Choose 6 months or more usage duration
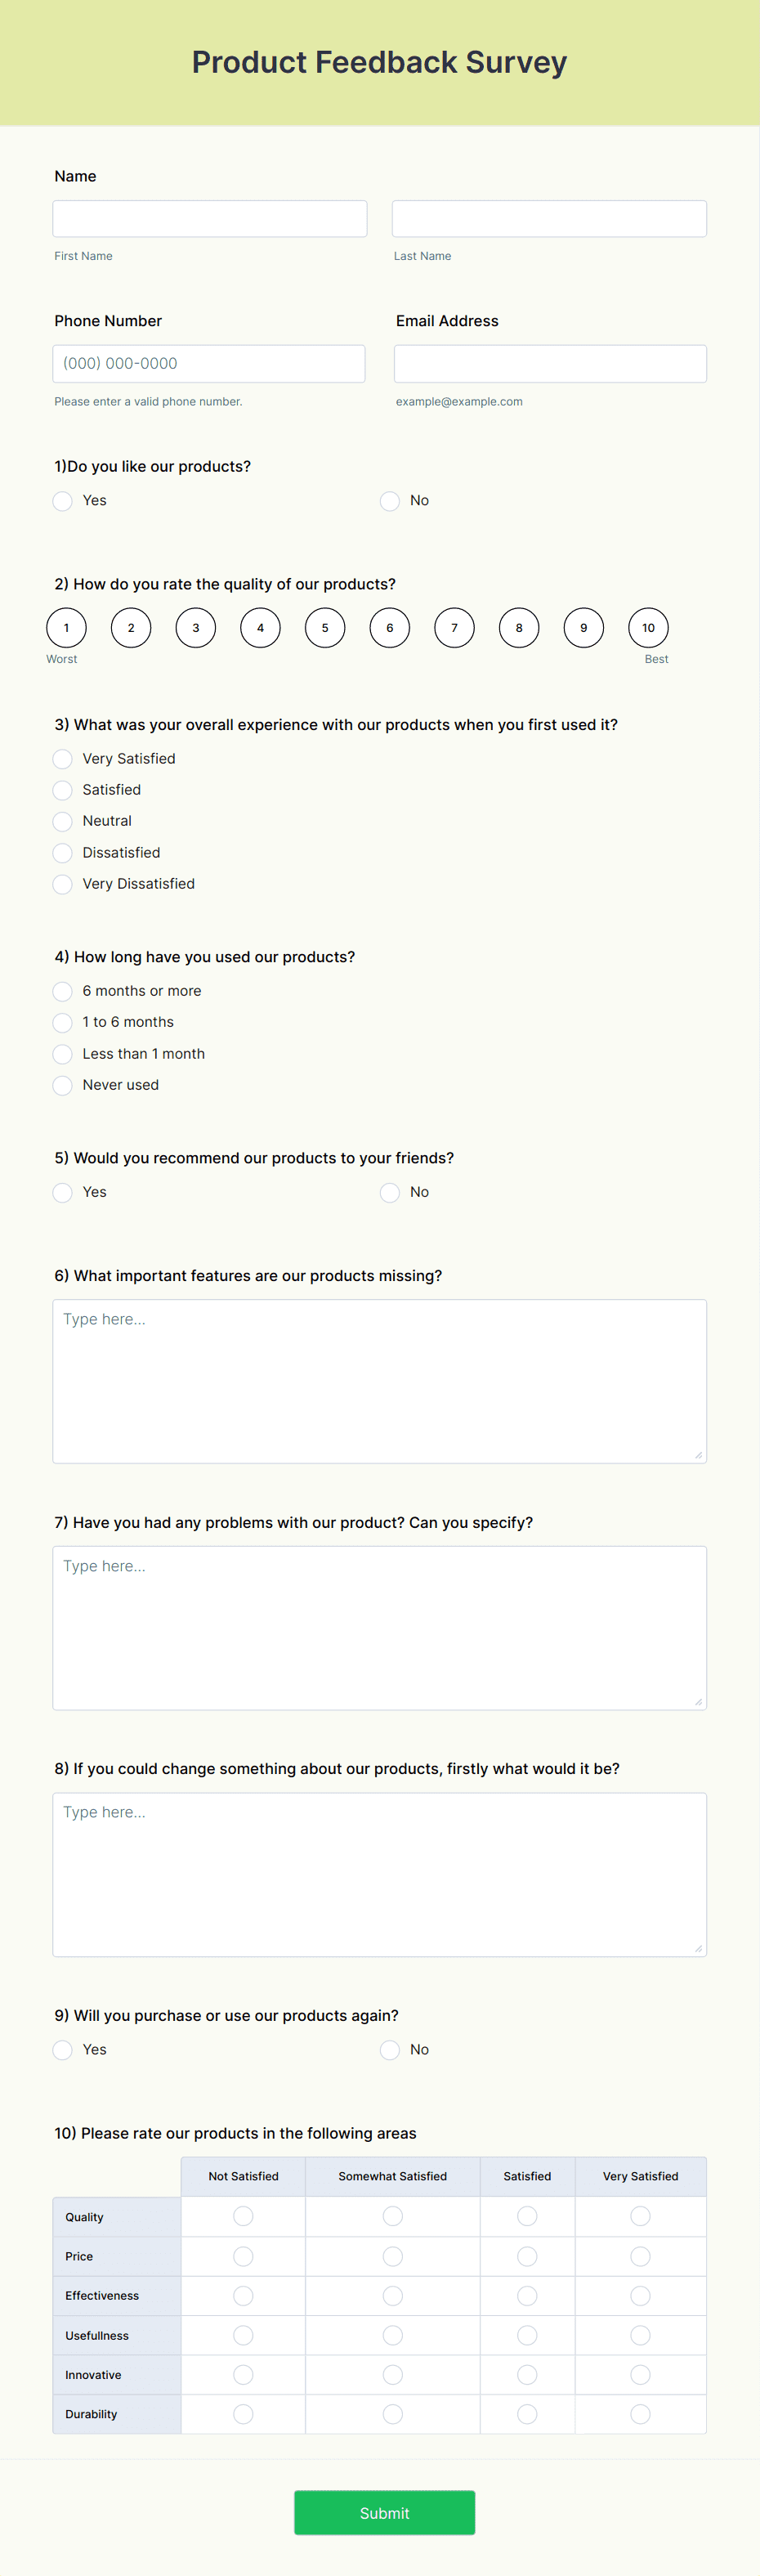 [x=62, y=991]
